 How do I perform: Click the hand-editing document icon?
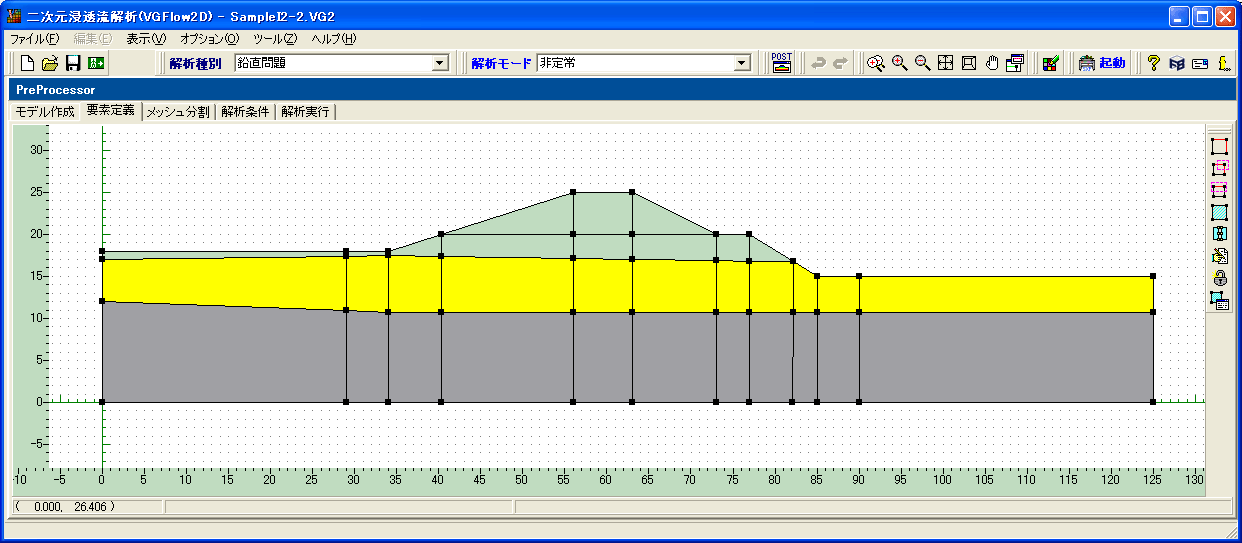pyautogui.click(x=1219, y=255)
